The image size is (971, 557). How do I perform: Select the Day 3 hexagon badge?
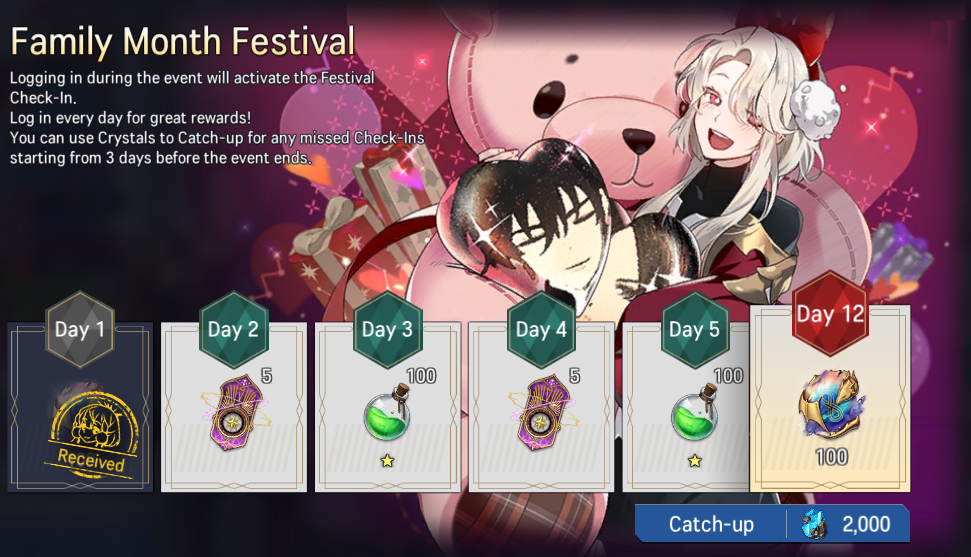[387, 329]
